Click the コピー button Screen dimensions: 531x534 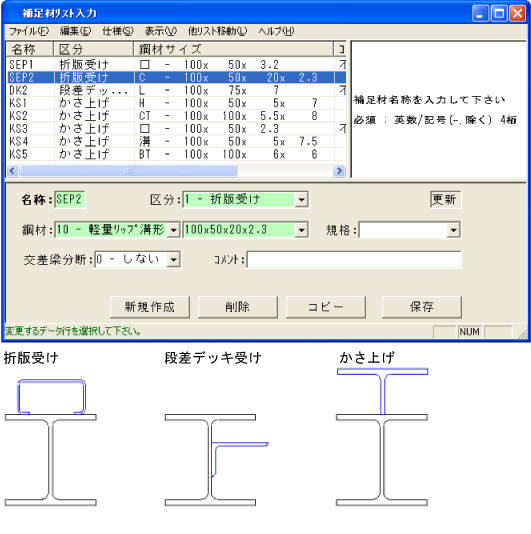326,307
